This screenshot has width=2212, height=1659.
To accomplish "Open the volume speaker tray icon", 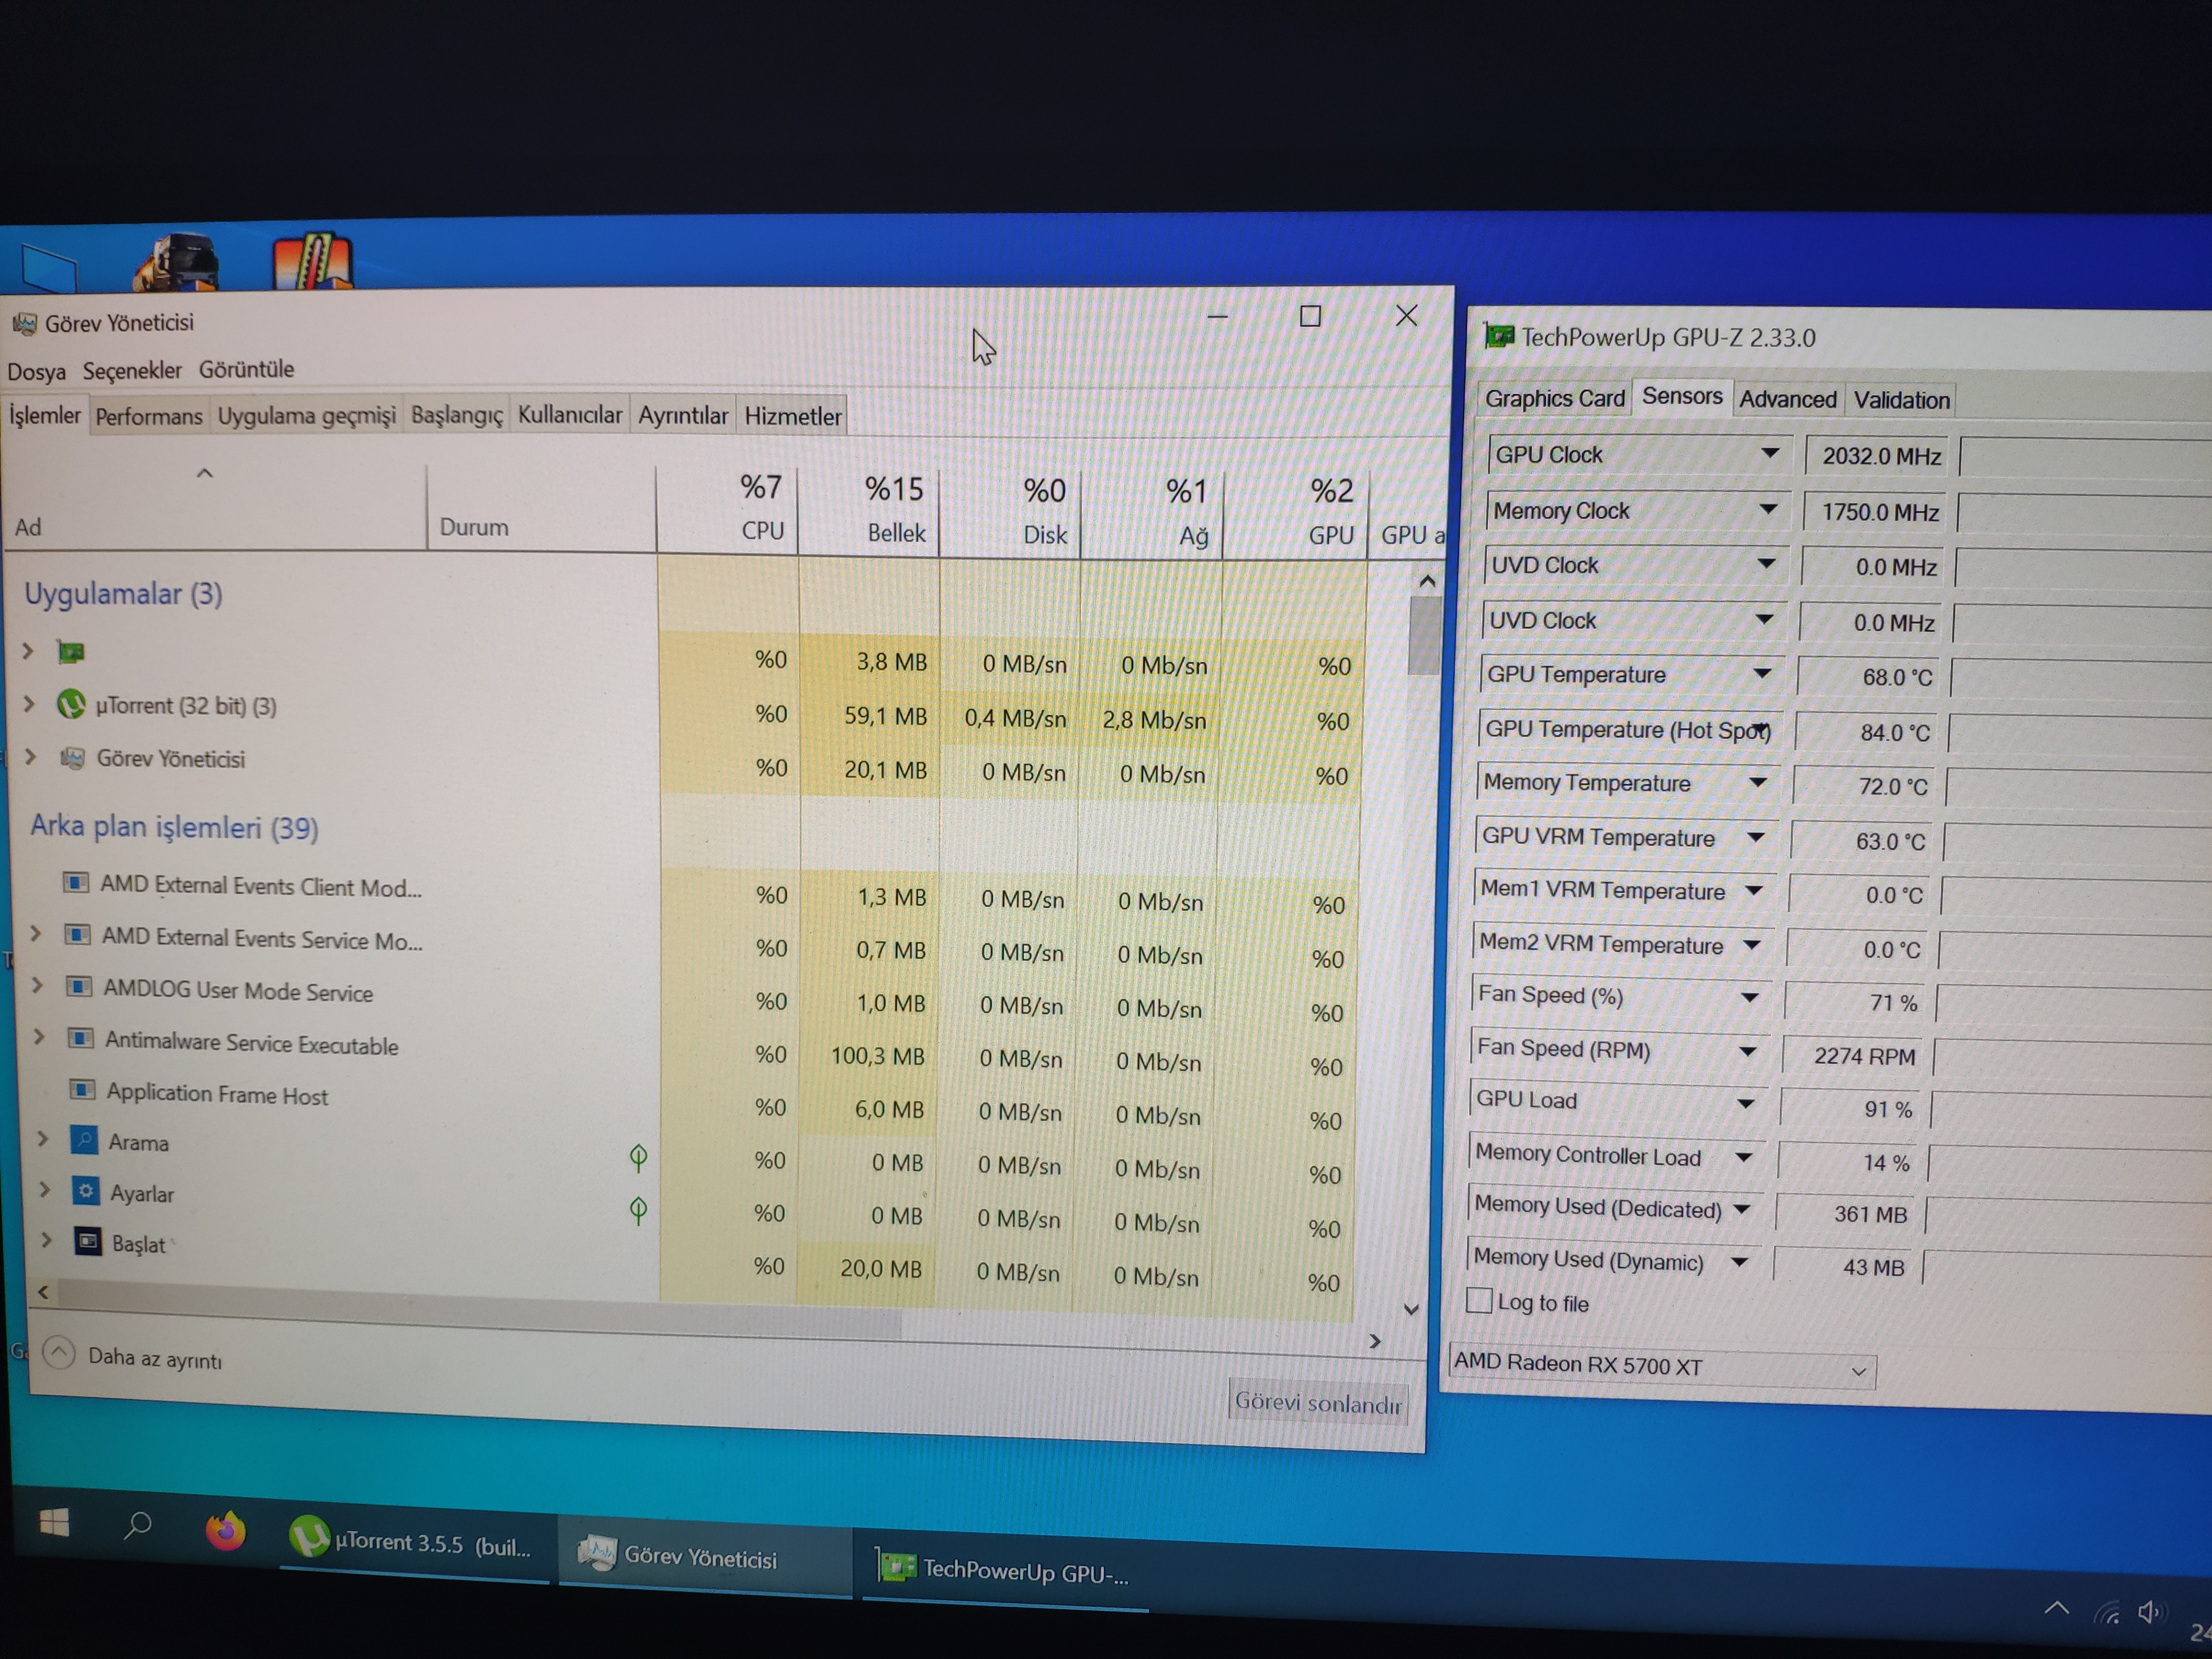I will pyautogui.click(x=2151, y=1612).
